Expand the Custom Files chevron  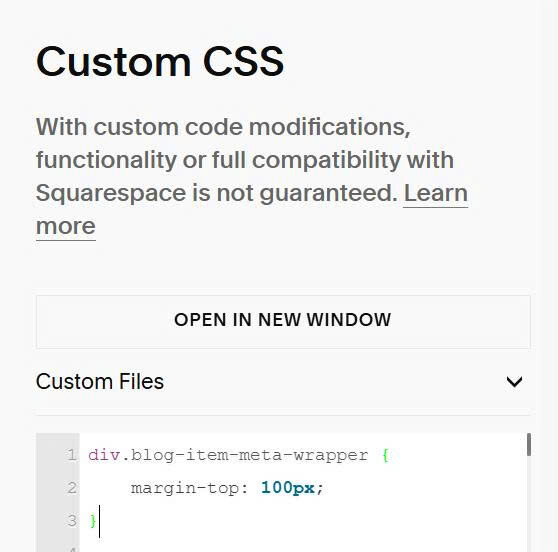(x=514, y=382)
